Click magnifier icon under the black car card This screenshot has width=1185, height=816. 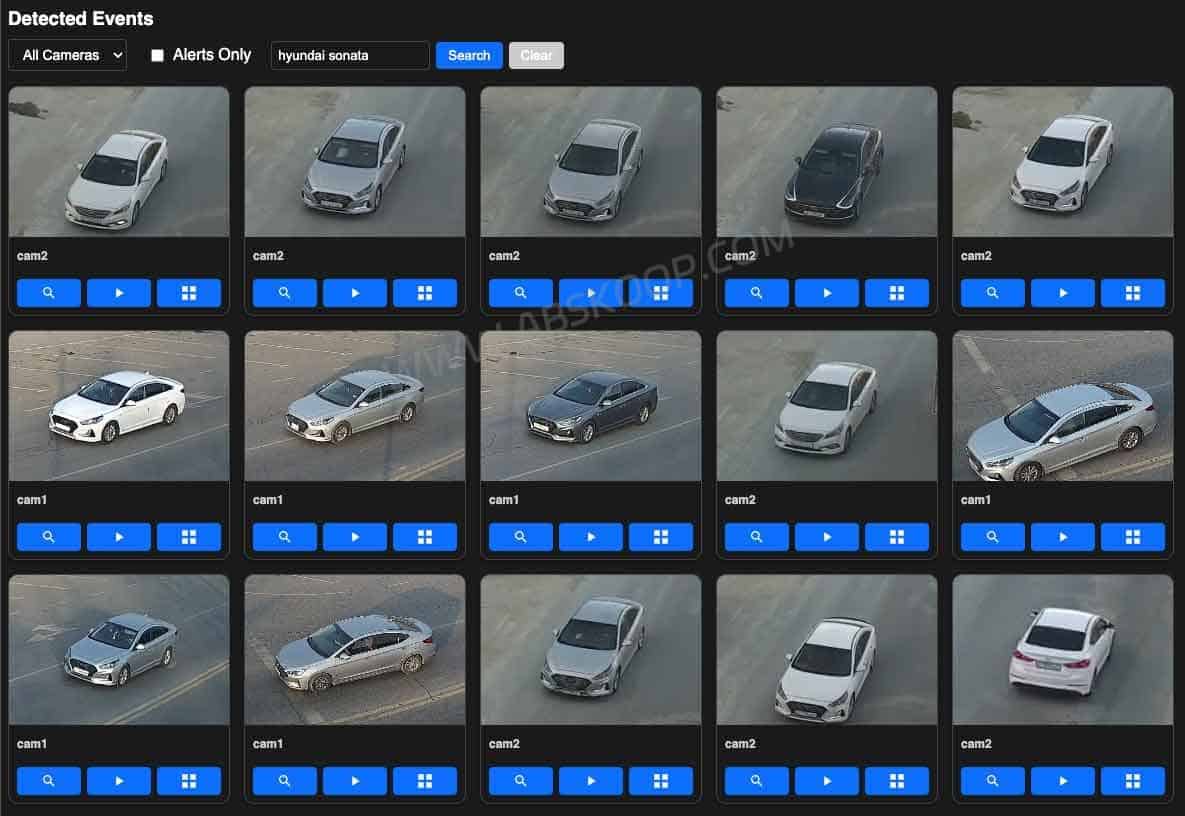[756, 292]
